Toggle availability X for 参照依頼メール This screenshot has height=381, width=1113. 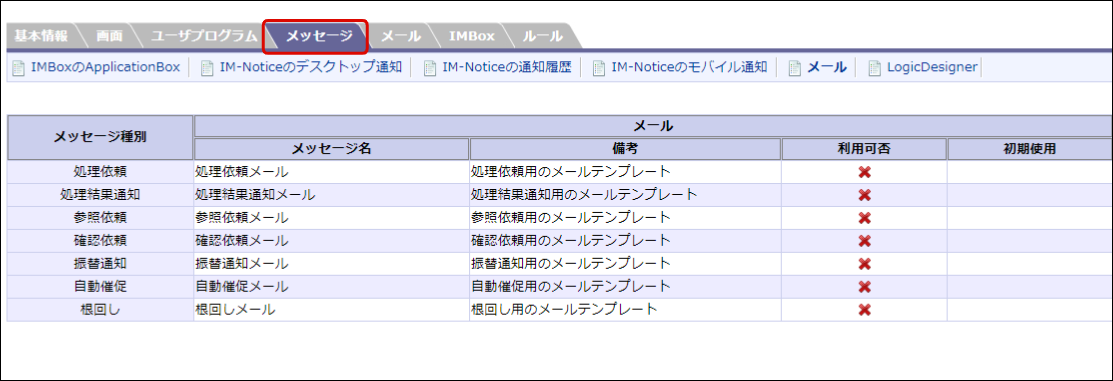864,218
